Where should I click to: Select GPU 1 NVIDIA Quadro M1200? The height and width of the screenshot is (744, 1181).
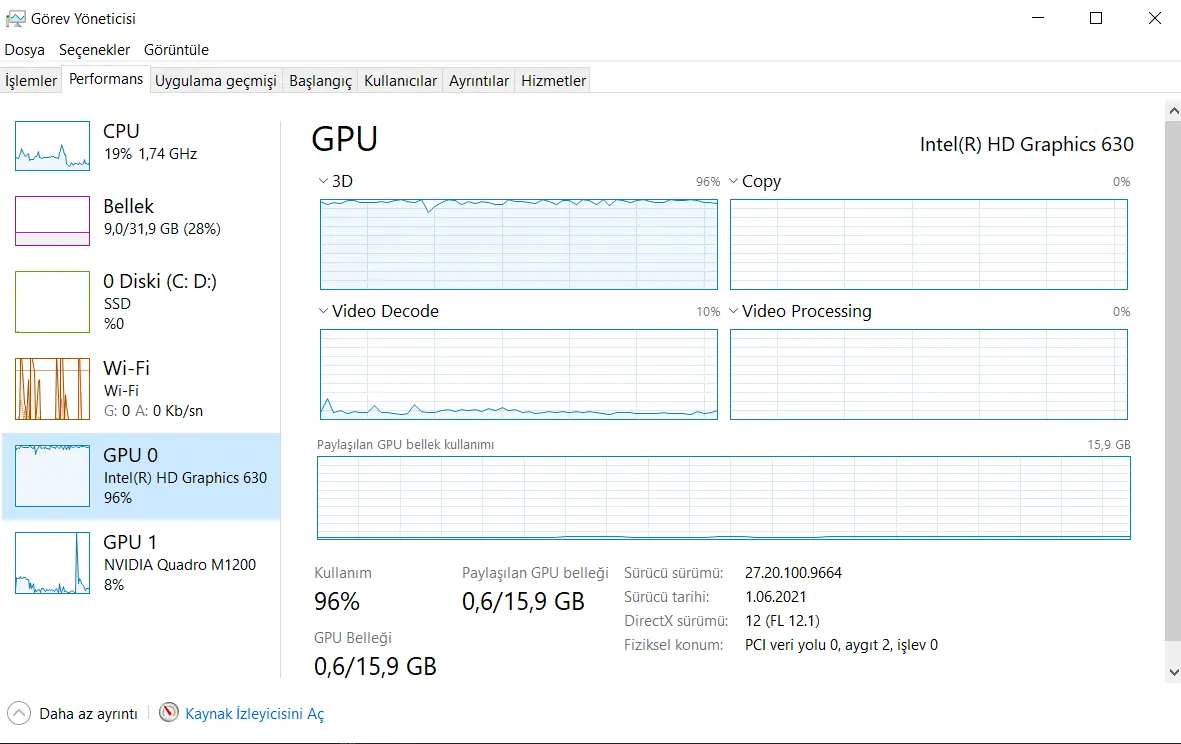[142, 563]
